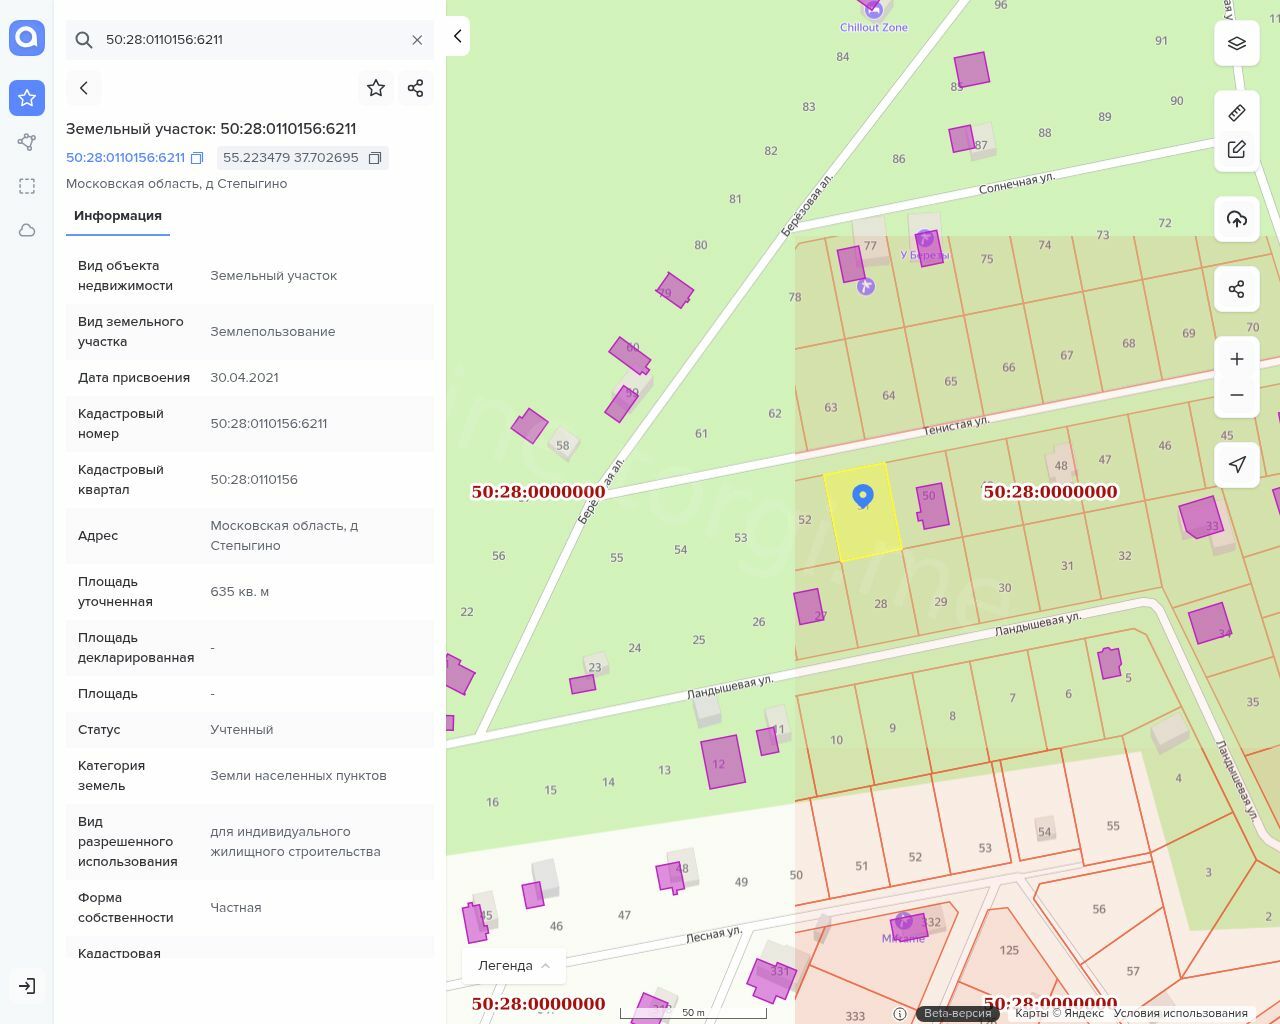Collapse the side information panel

click(457, 36)
